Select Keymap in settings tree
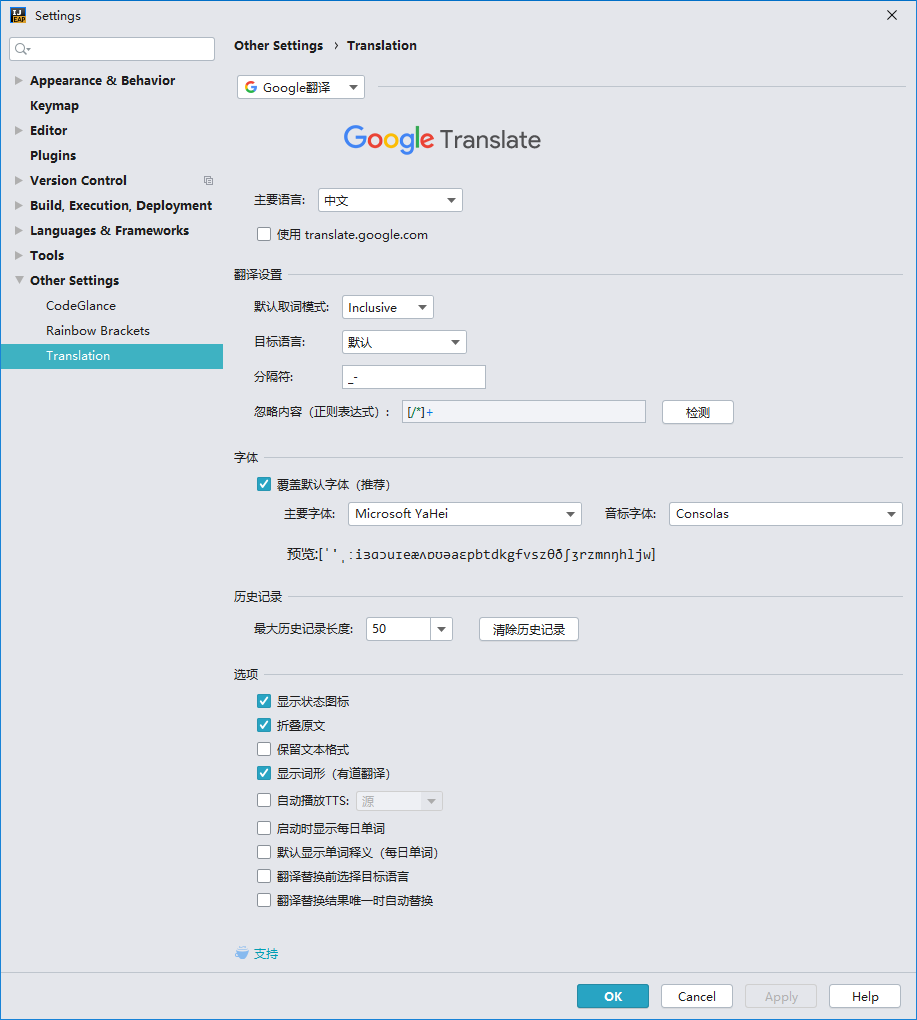The width and height of the screenshot is (917, 1020). pos(54,105)
